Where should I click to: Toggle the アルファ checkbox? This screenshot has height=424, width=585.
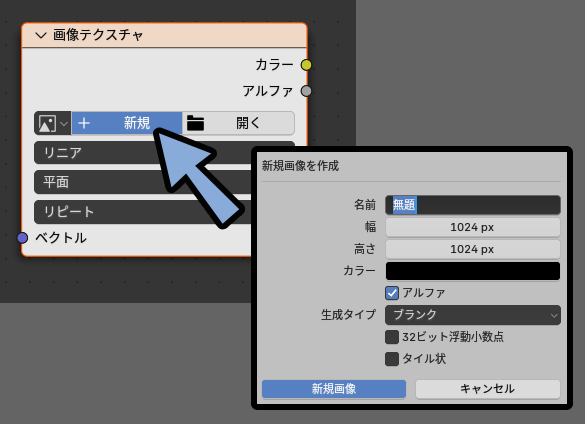click(x=392, y=293)
